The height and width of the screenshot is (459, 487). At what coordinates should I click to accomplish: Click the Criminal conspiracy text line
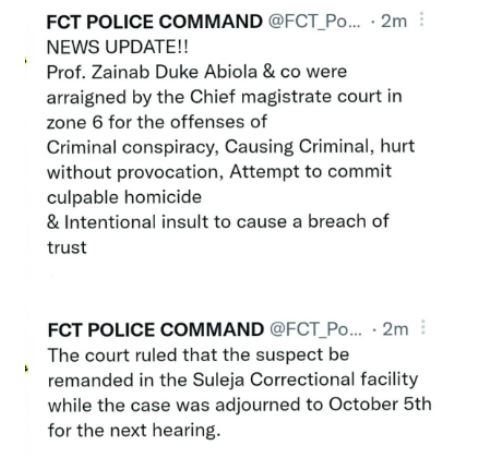point(231,147)
